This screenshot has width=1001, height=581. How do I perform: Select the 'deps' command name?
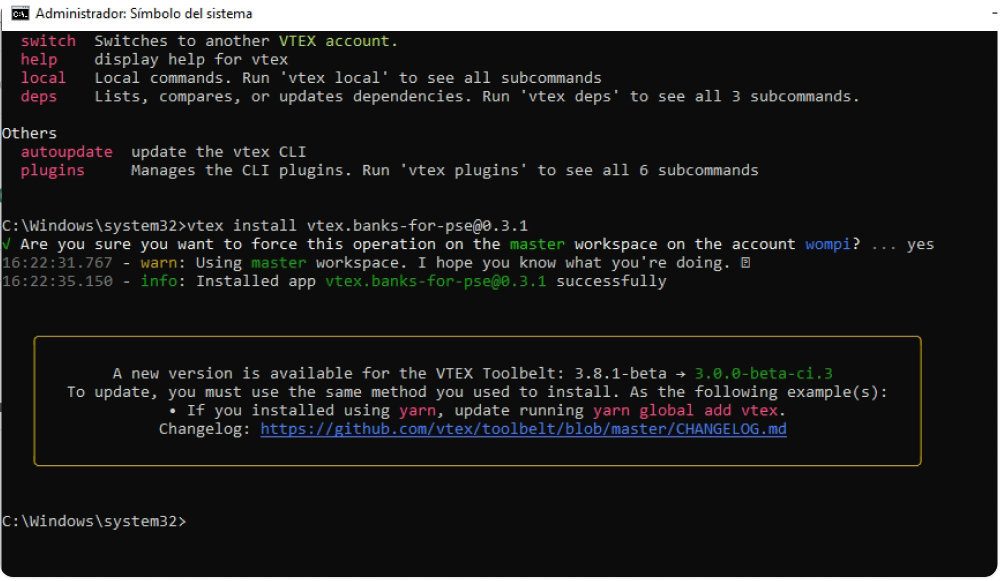tap(38, 97)
